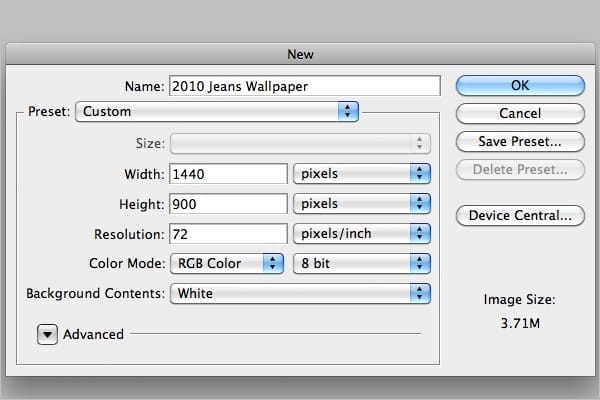Expand the Advanced options triangle
The image size is (600, 400).
(47, 335)
